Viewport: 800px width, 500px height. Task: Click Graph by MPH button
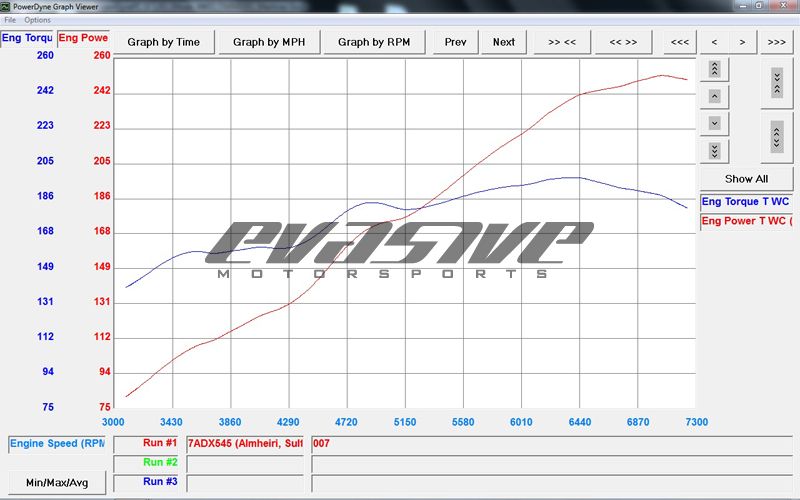coord(269,42)
